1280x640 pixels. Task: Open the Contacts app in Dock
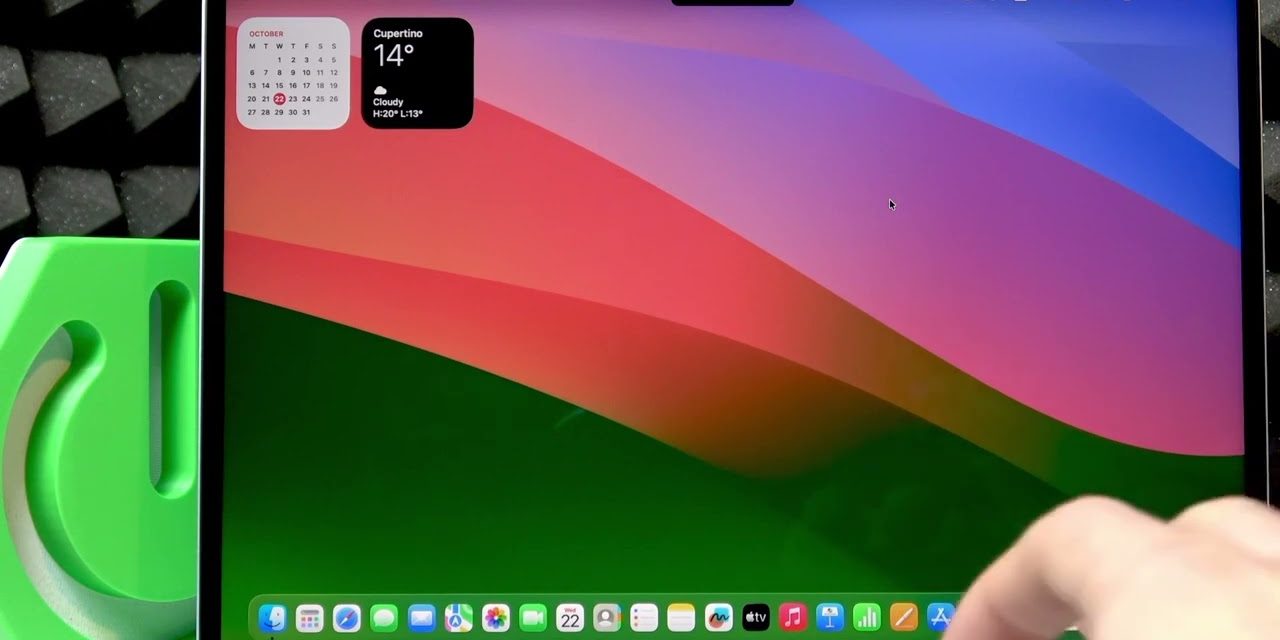[x=607, y=618]
